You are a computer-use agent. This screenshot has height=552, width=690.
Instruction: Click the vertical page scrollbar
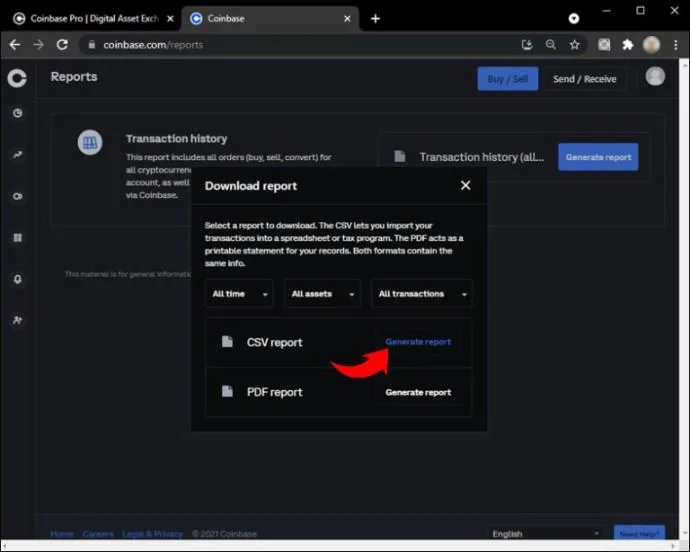(684, 299)
